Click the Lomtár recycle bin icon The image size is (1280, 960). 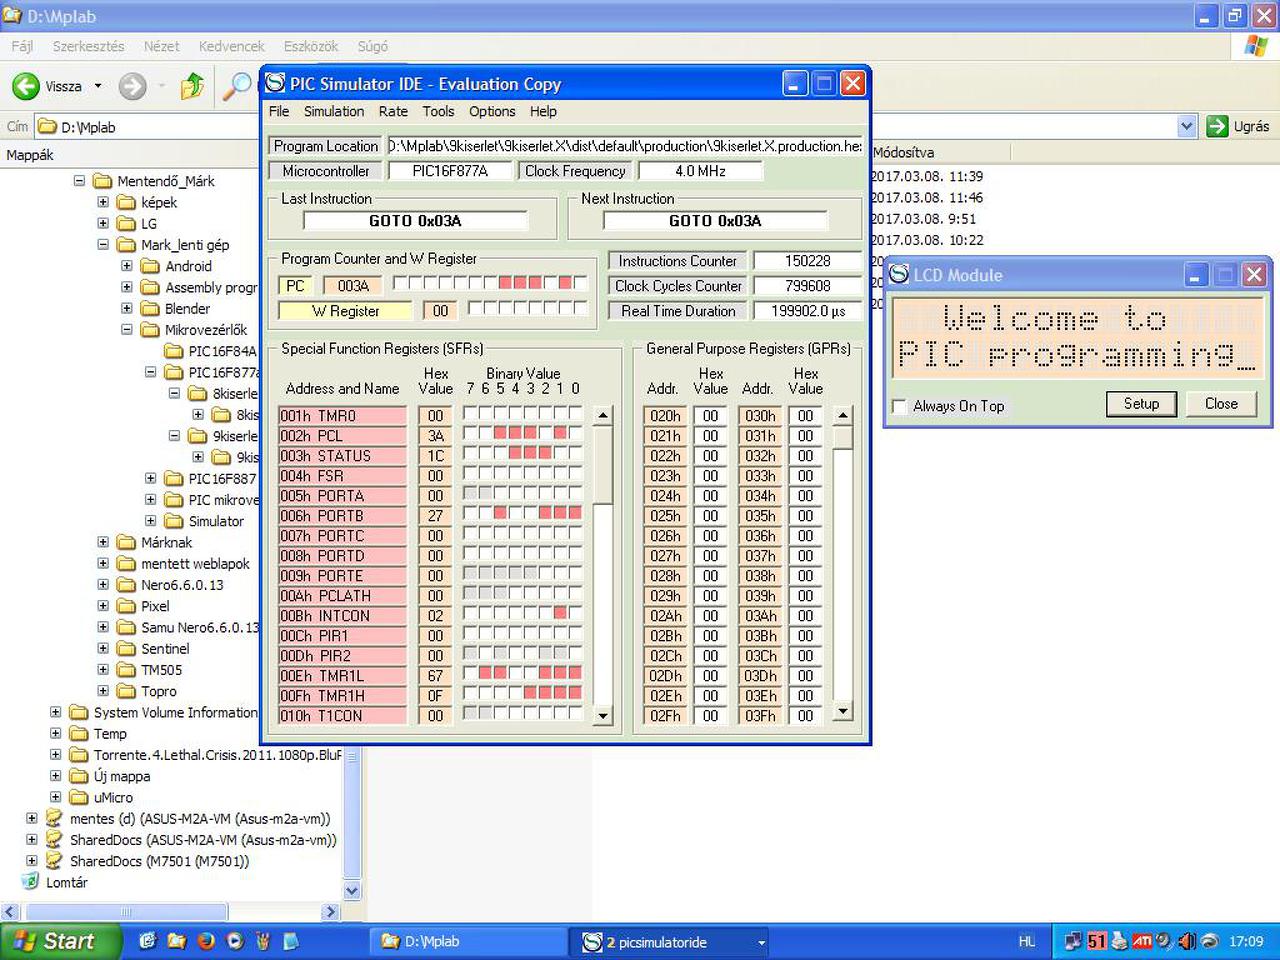[x=31, y=882]
